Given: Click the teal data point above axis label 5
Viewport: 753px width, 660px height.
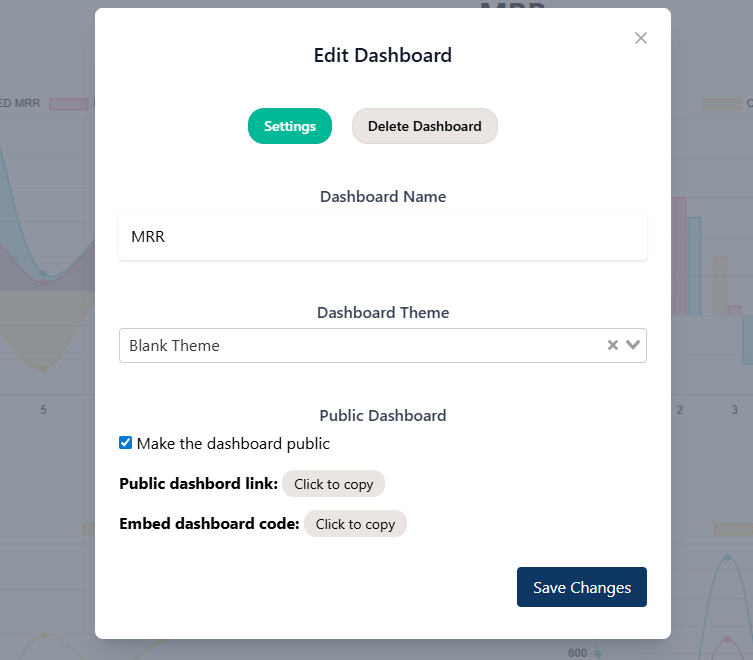Looking at the screenshot, I should pyautogui.click(x=43, y=273).
